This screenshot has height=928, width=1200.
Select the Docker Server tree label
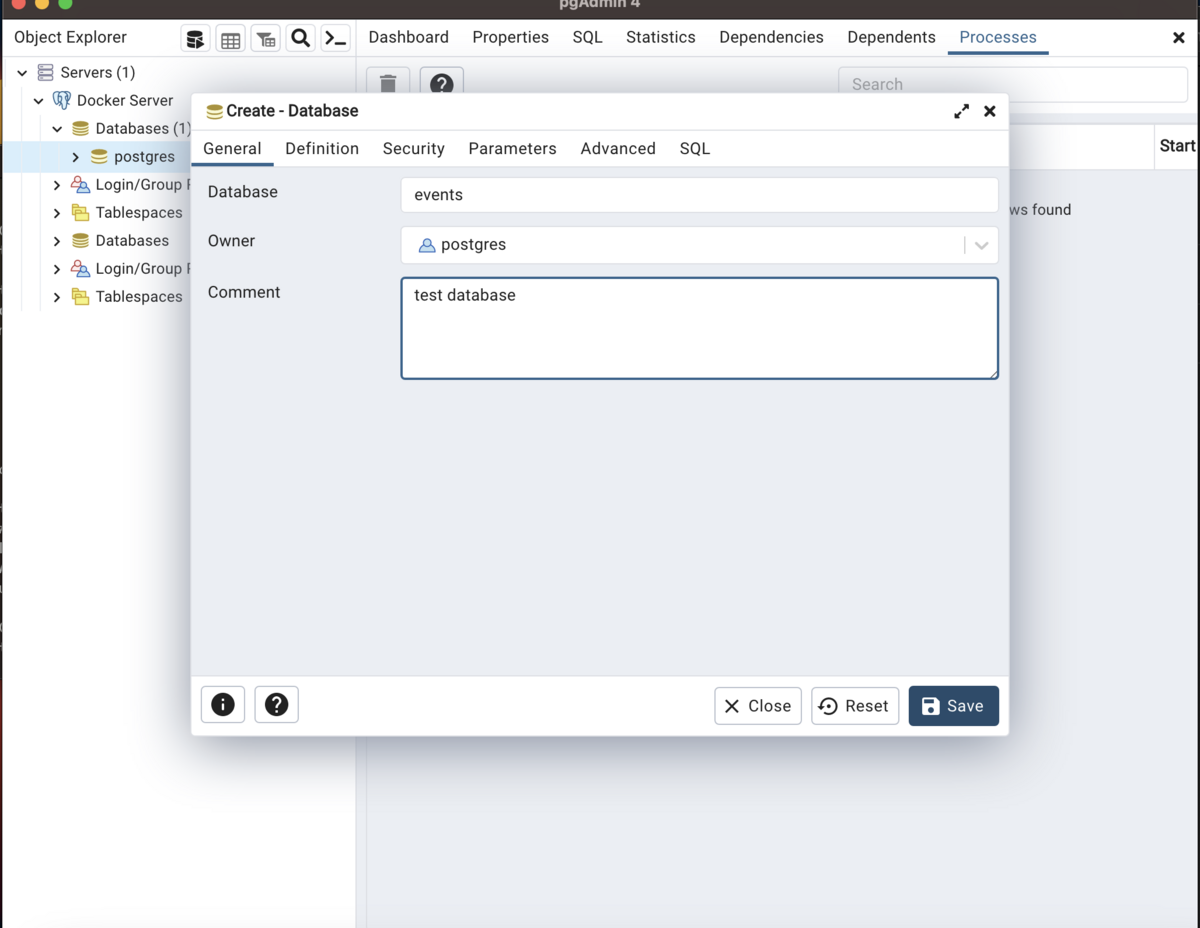[125, 101]
